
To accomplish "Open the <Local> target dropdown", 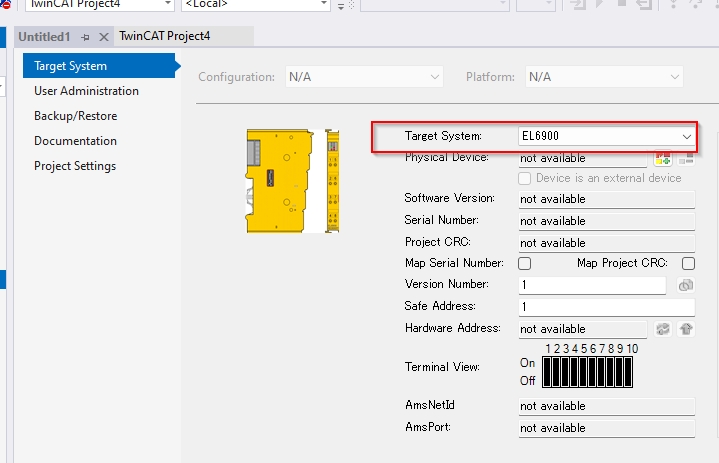I will [256, 5].
